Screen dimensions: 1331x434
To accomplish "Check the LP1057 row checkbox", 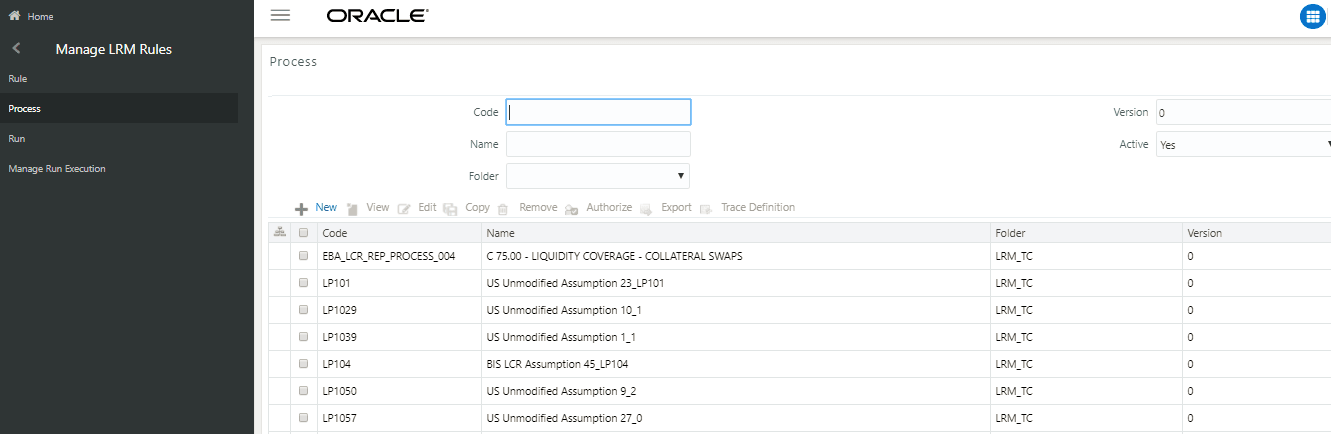I will 304,418.
